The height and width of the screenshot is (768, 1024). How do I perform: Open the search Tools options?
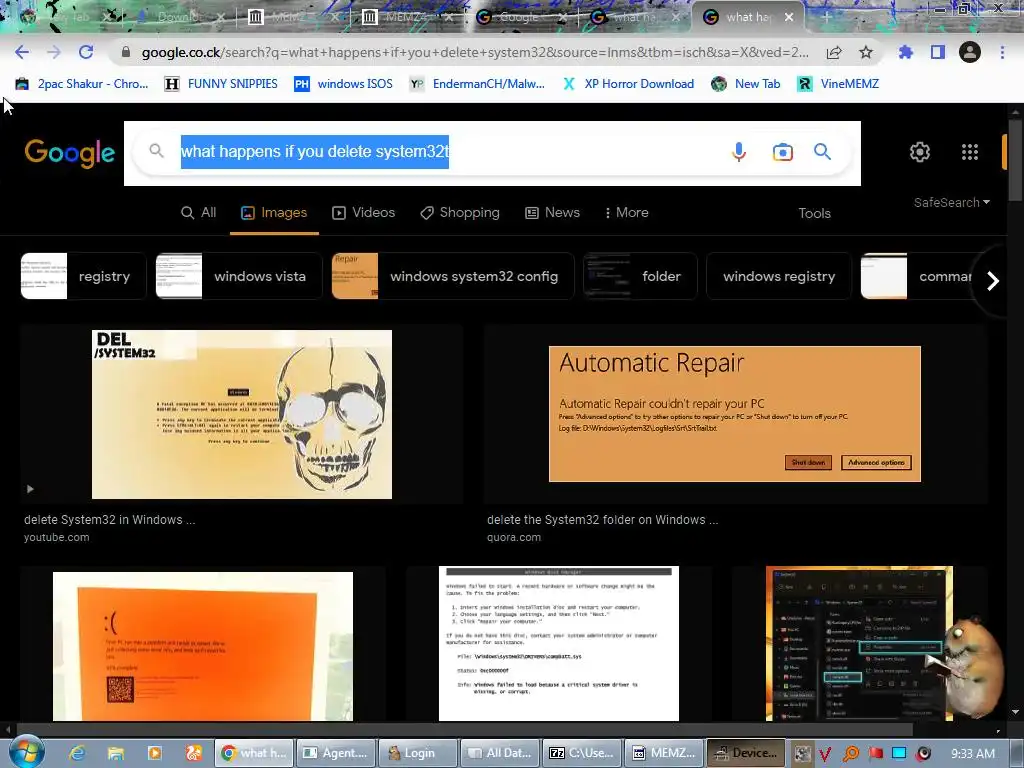814,214
